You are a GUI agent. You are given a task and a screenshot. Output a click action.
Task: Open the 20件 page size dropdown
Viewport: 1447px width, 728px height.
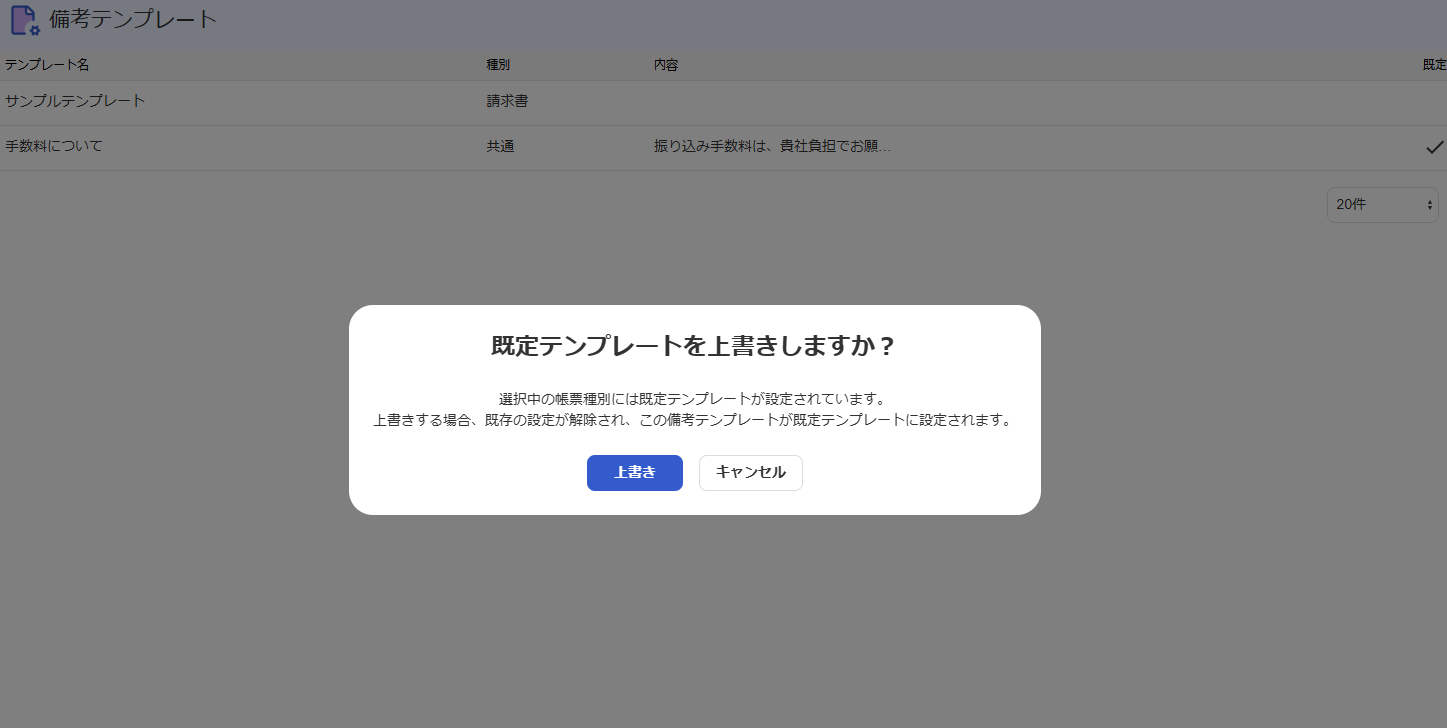point(1382,204)
